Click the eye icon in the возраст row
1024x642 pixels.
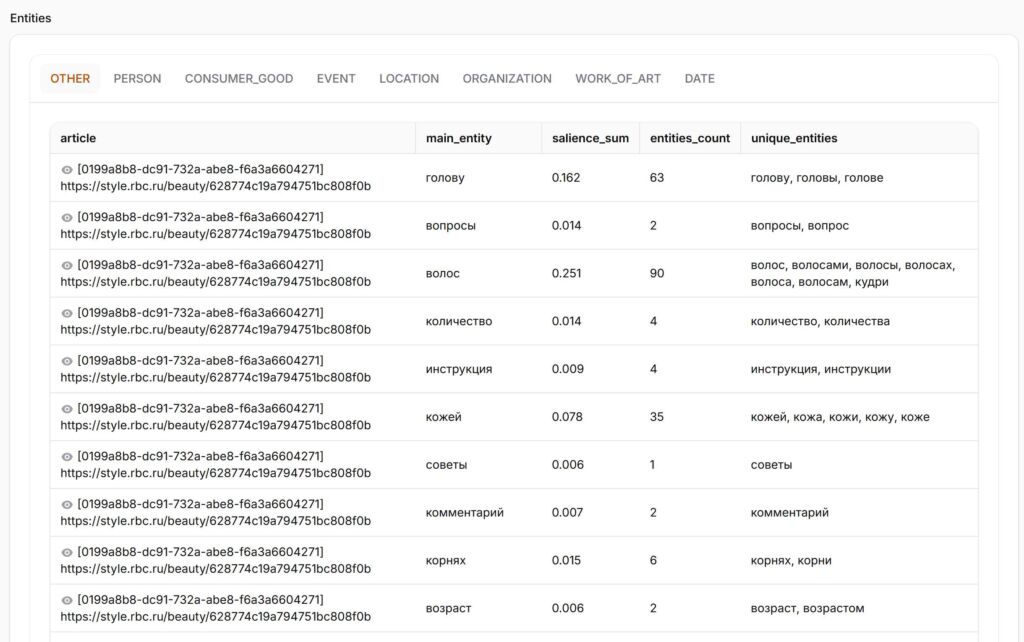click(67, 601)
